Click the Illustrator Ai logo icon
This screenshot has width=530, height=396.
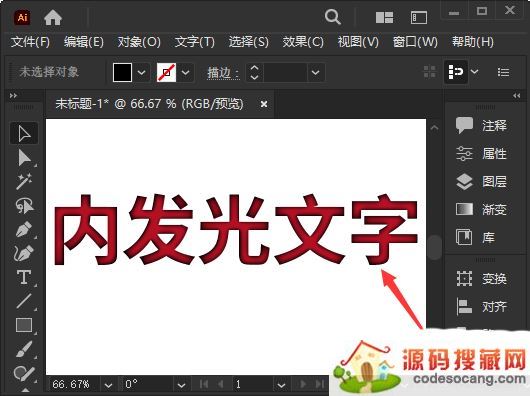pos(22,17)
